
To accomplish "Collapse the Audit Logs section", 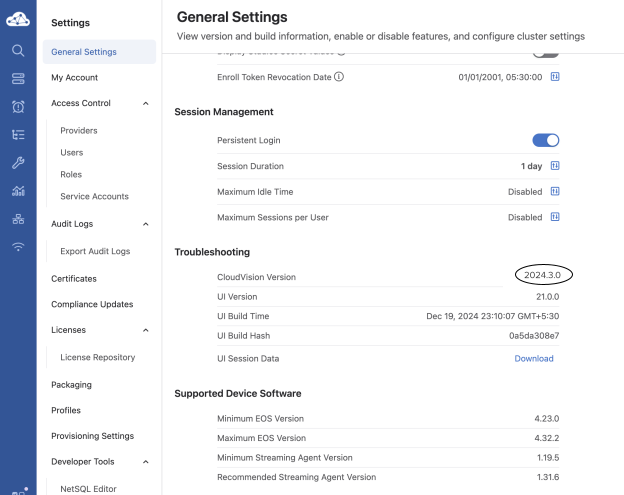I will click(146, 224).
